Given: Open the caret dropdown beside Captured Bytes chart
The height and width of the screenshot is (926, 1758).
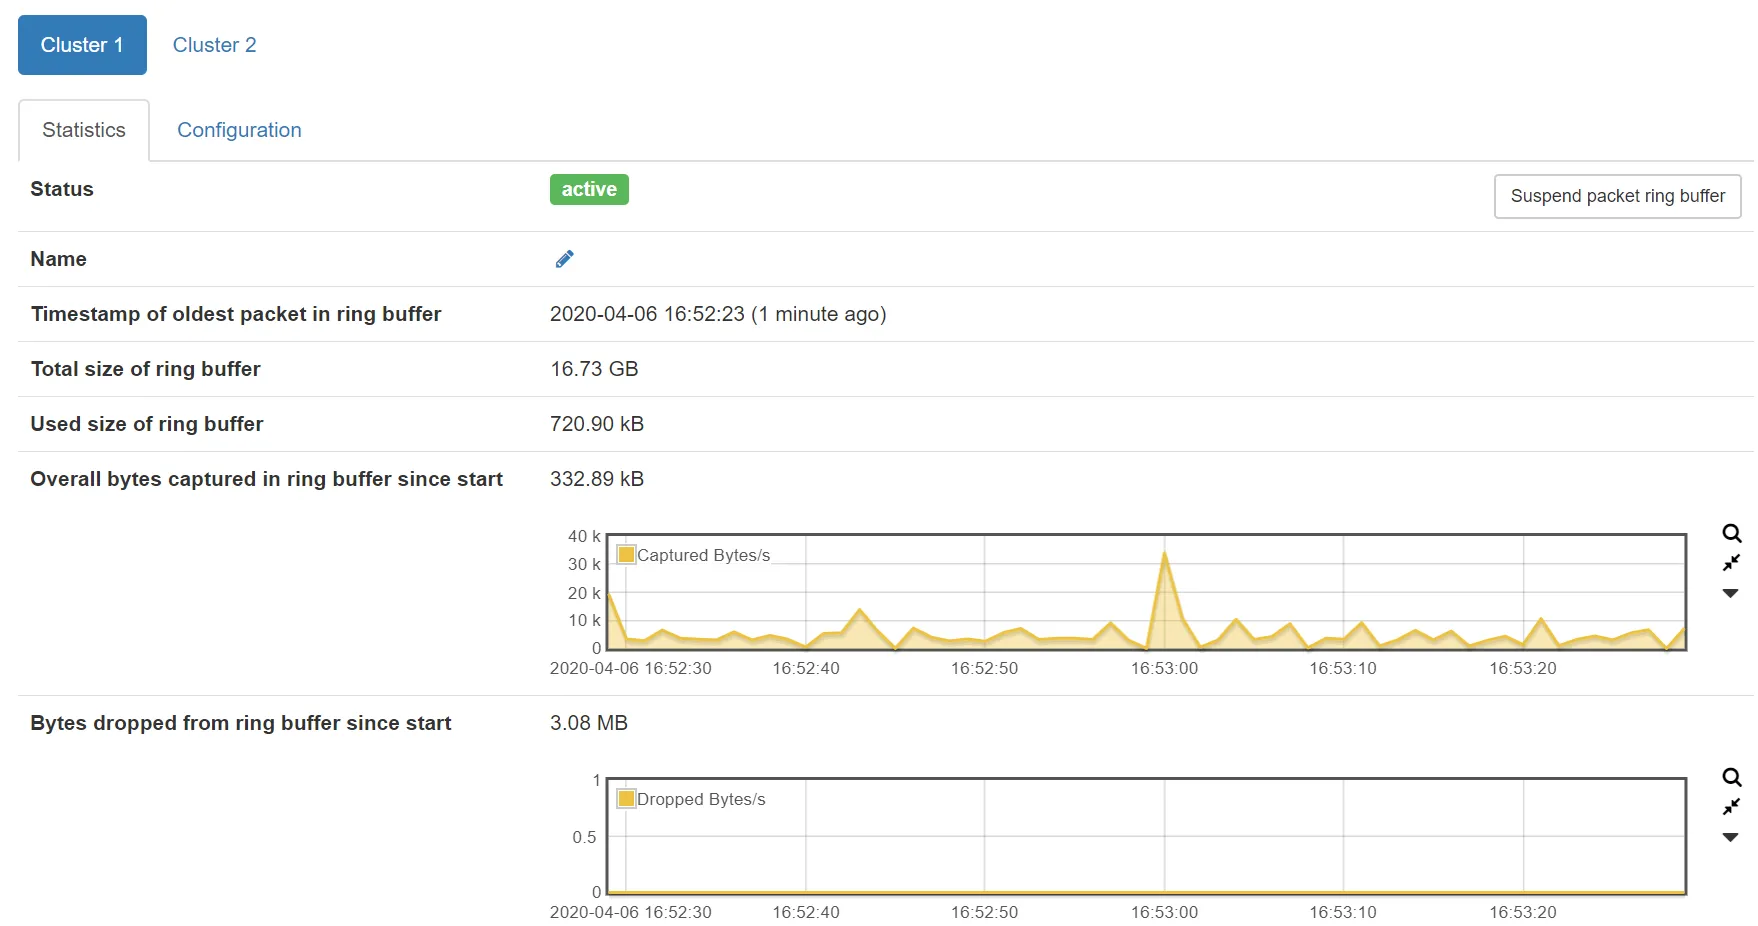Looking at the screenshot, I should coord(1730,594).
